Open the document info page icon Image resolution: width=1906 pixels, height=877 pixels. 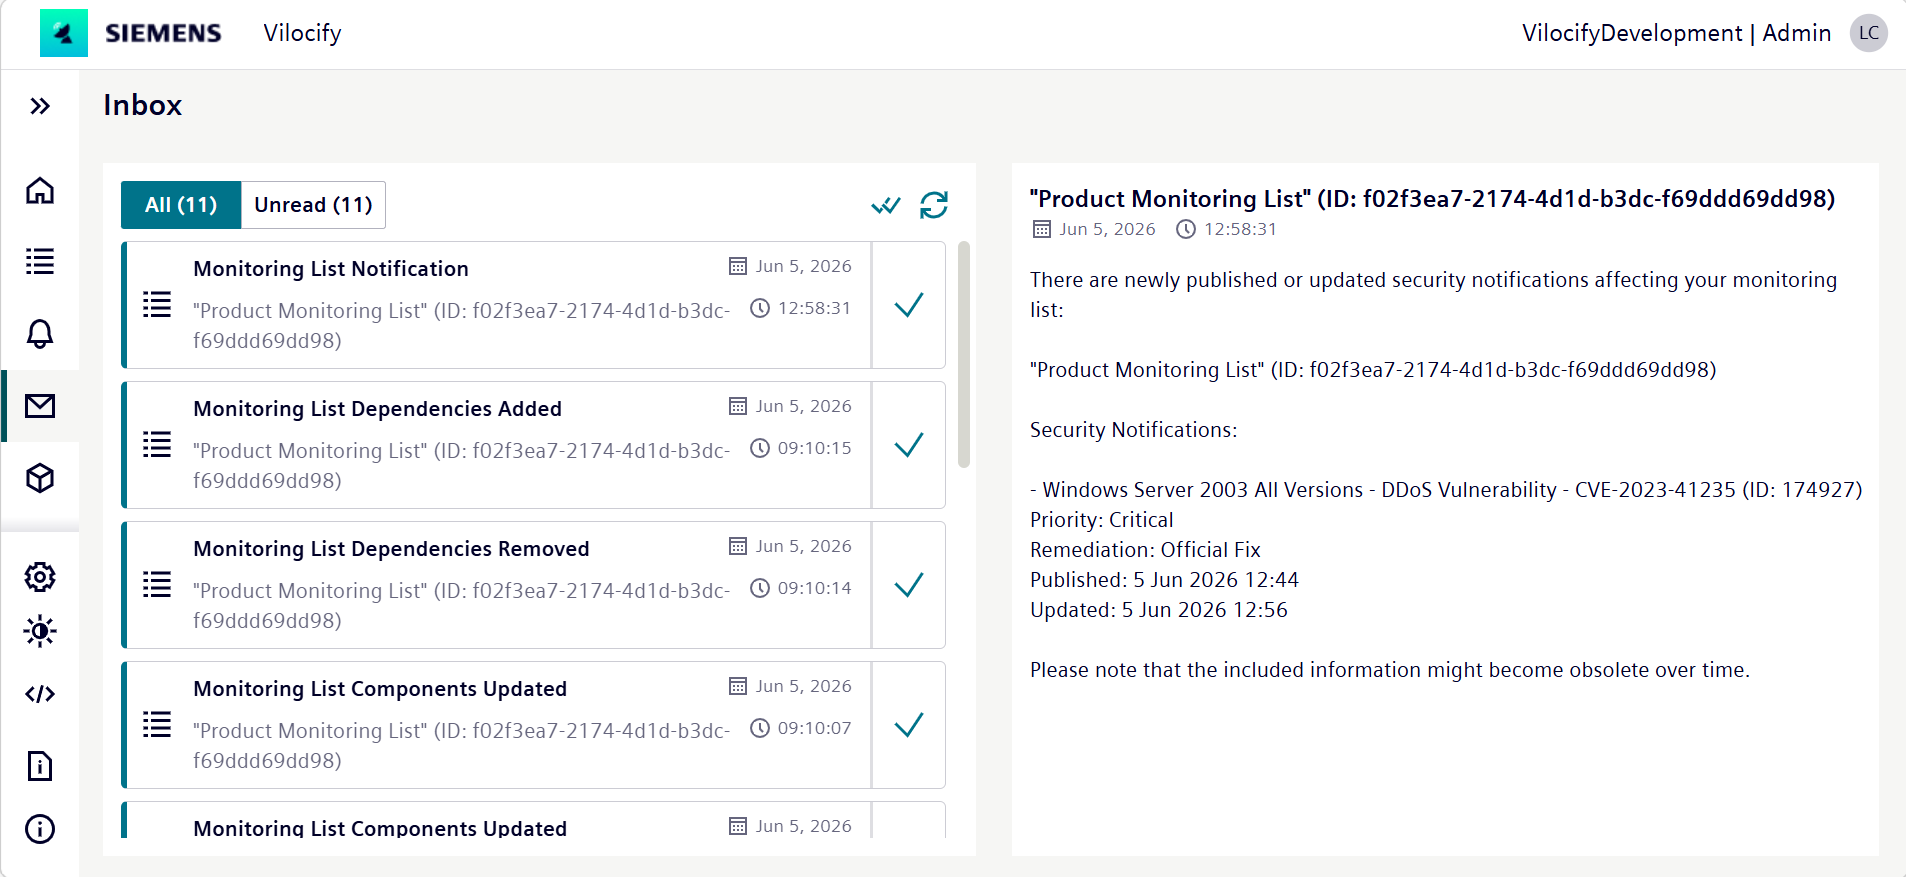point(40,766)
